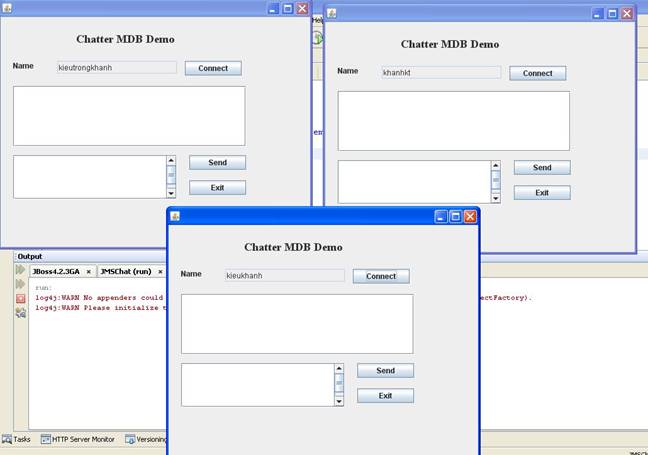Open the Versioning panel in the bottom bar
The height and width of the screenshot is (455, 648).
click(145, 439)
